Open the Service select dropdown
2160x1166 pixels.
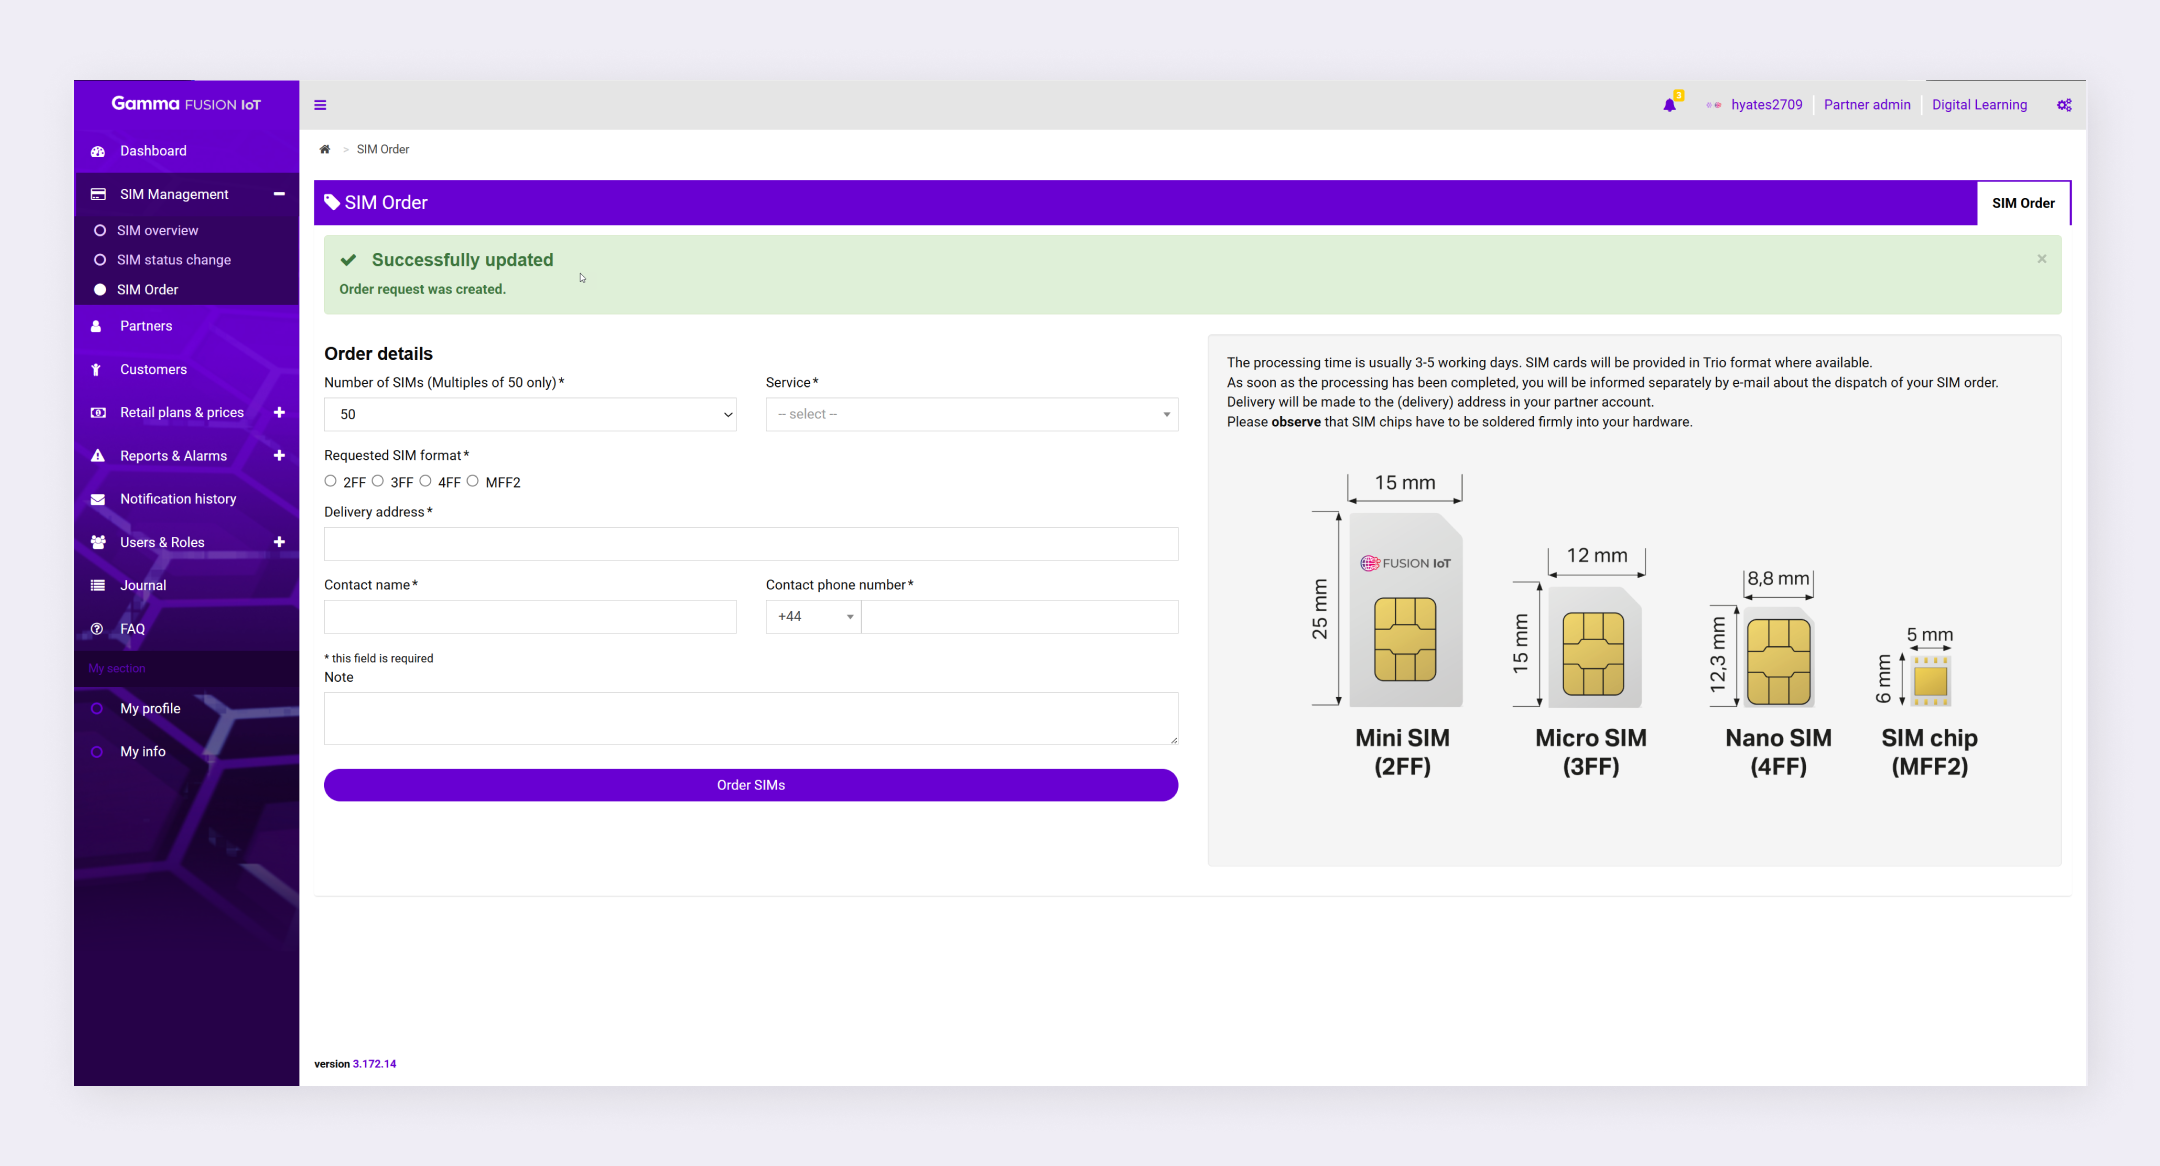click(x=971, y=414)
